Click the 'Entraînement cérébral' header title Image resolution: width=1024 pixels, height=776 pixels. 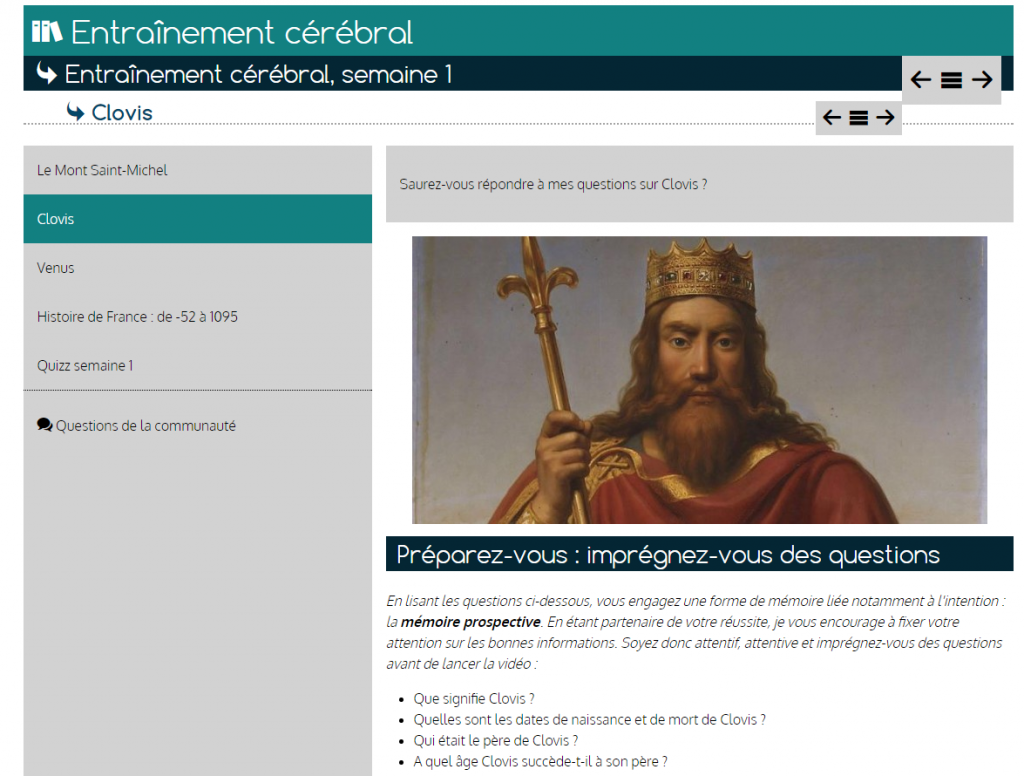coord(242,32)
